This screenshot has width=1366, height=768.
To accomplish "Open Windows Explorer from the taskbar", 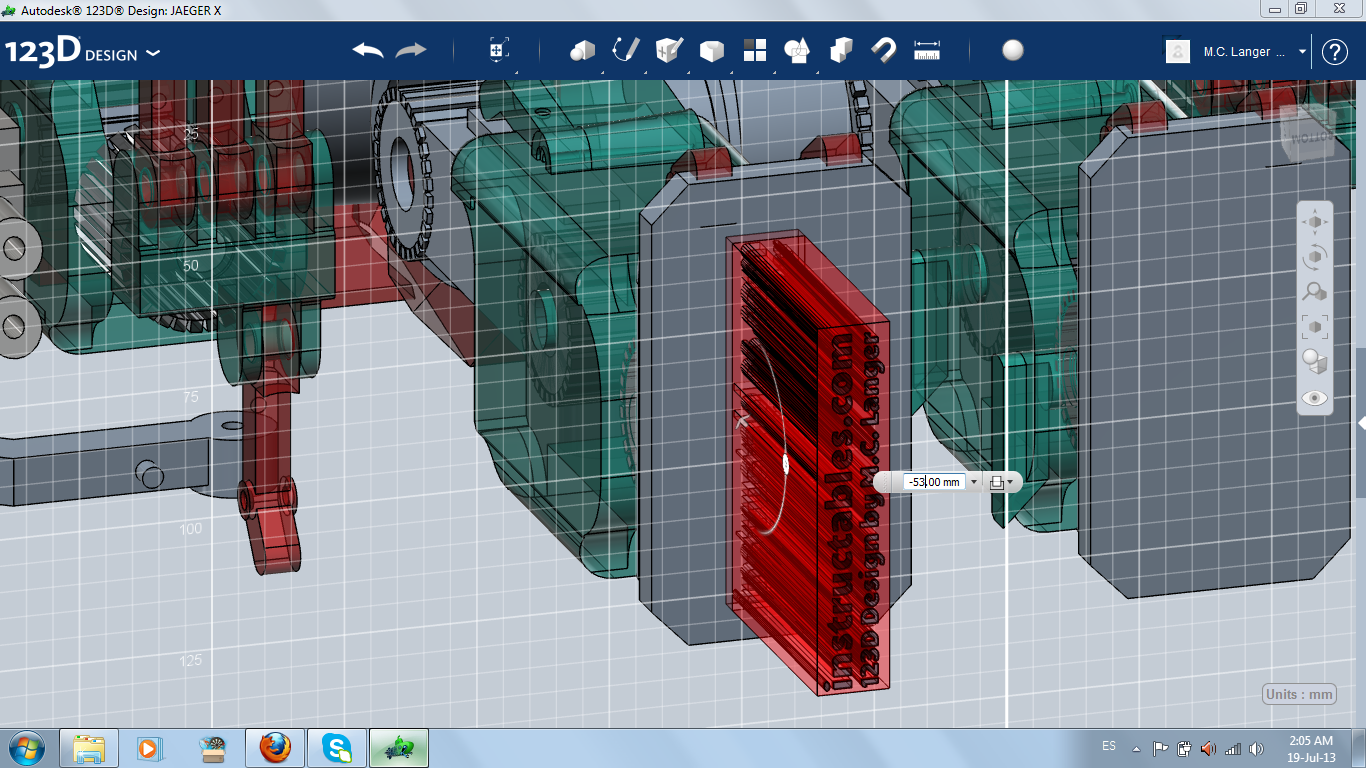I will [89, 748].
